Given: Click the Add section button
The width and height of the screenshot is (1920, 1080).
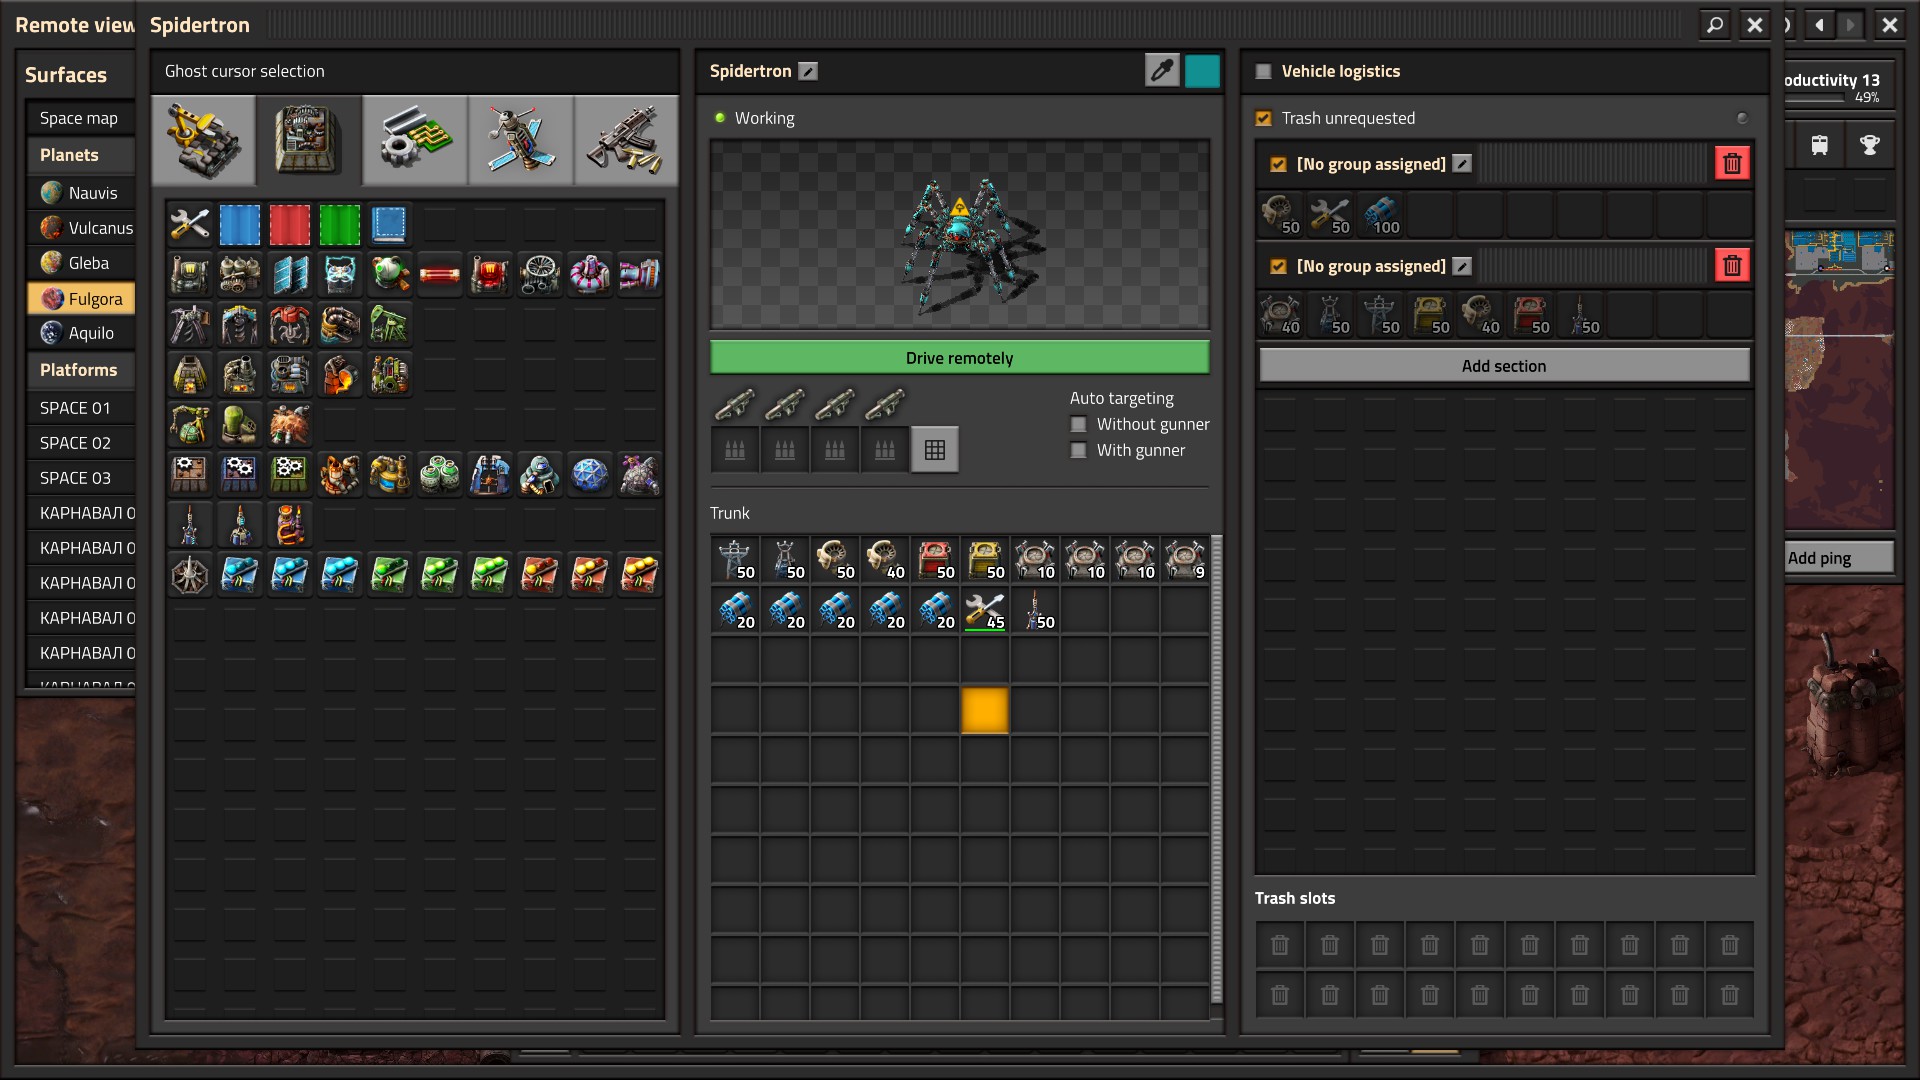Looking at the screenshot, I should pos(1504,366).
